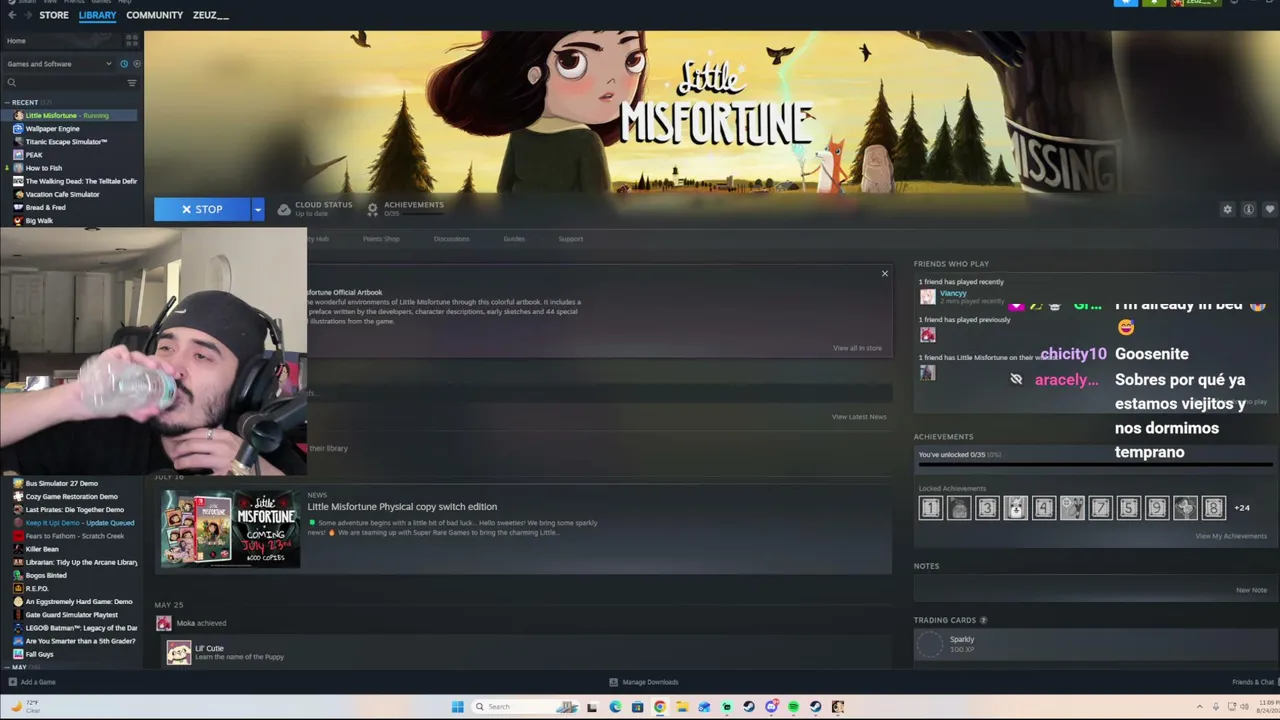Open the Points Shop game tab
This screenshot has height=720, width=1280.
click(381, 239)
